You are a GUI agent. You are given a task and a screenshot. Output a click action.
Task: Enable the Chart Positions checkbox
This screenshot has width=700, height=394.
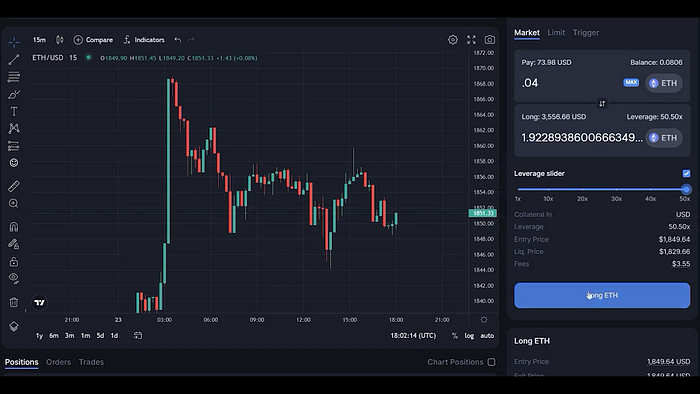pos(492,362)
